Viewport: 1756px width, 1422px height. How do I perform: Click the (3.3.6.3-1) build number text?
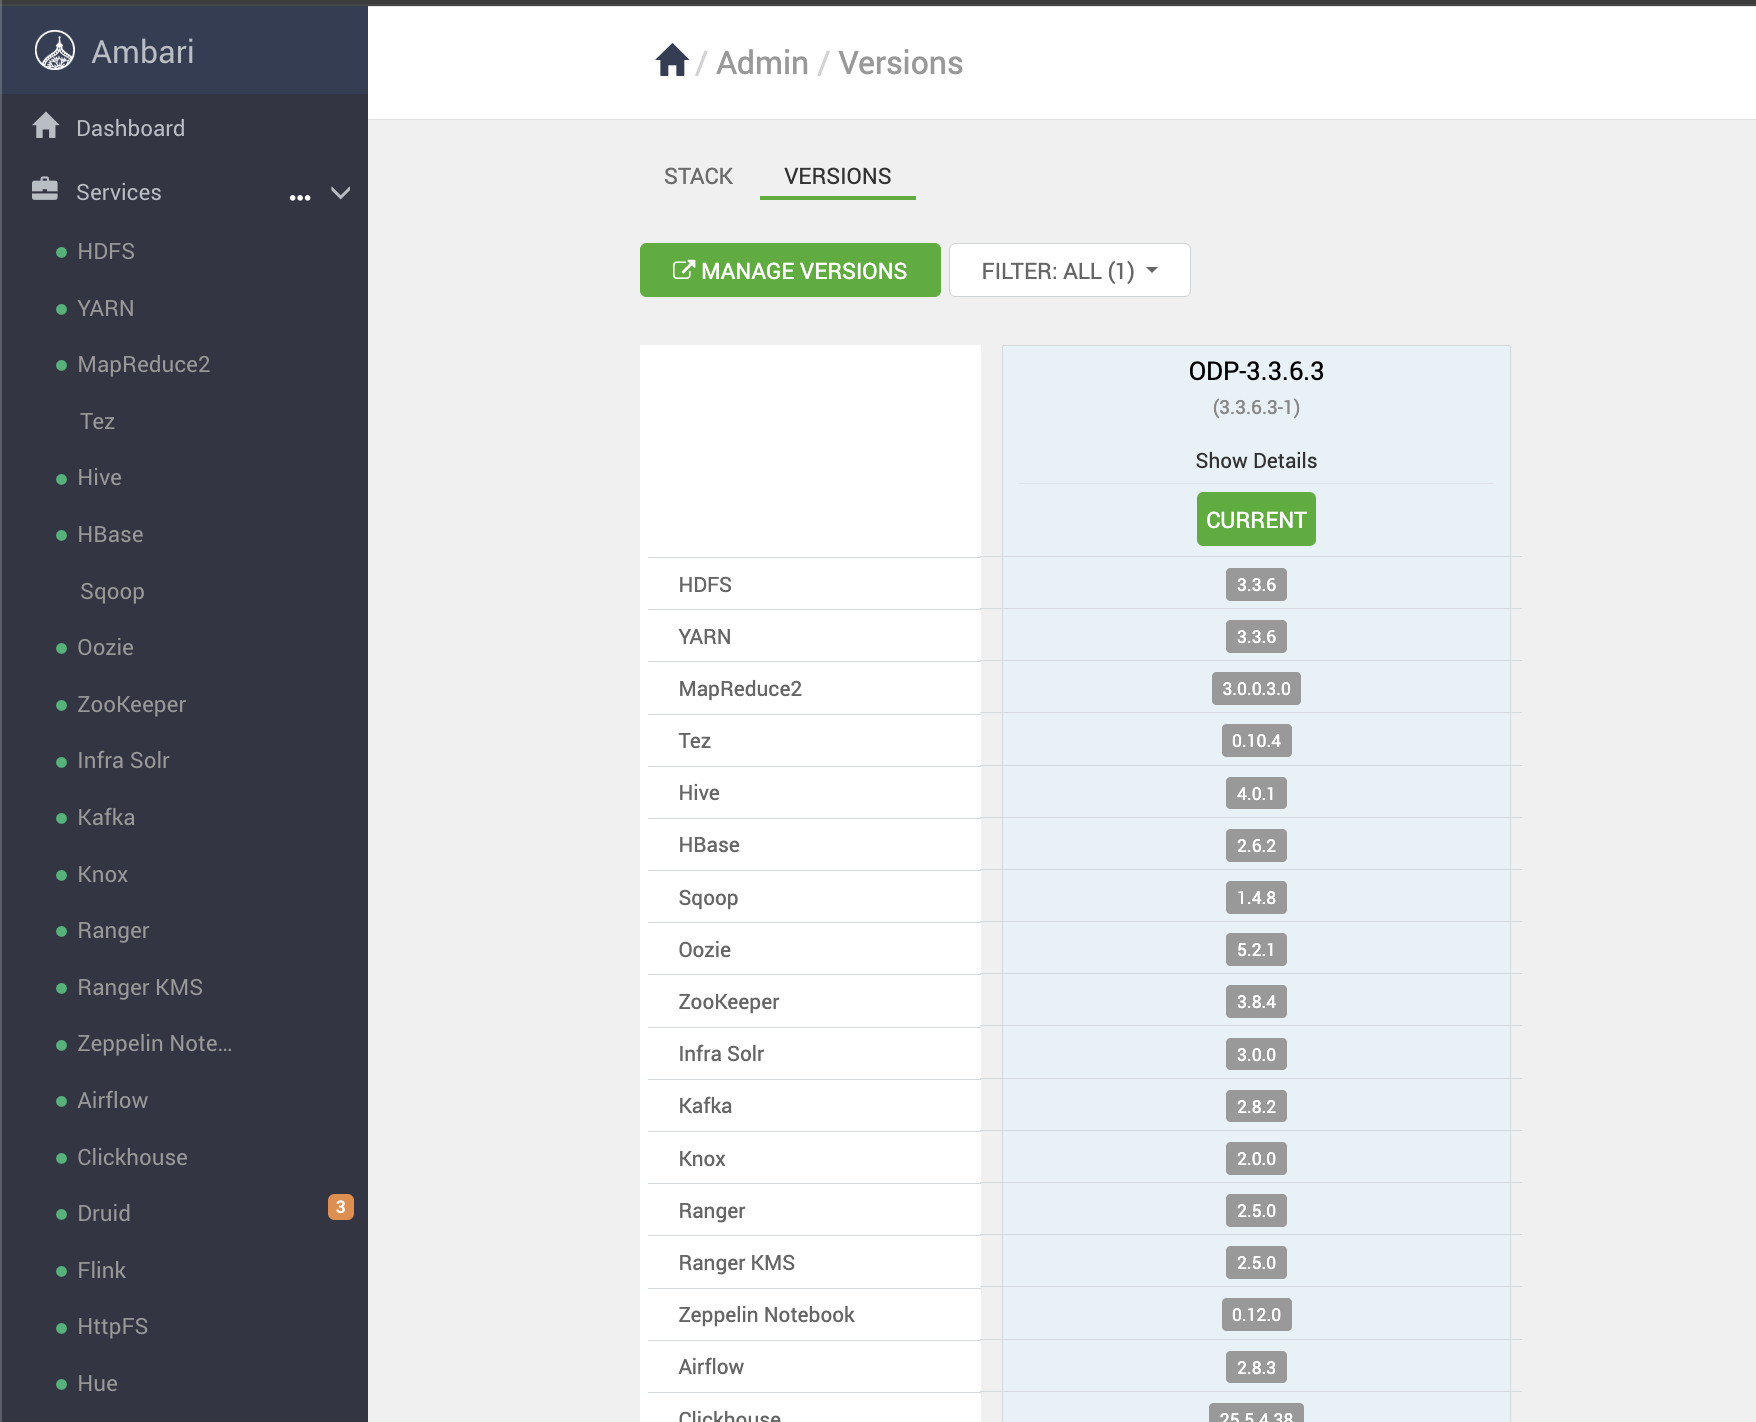1256,407
